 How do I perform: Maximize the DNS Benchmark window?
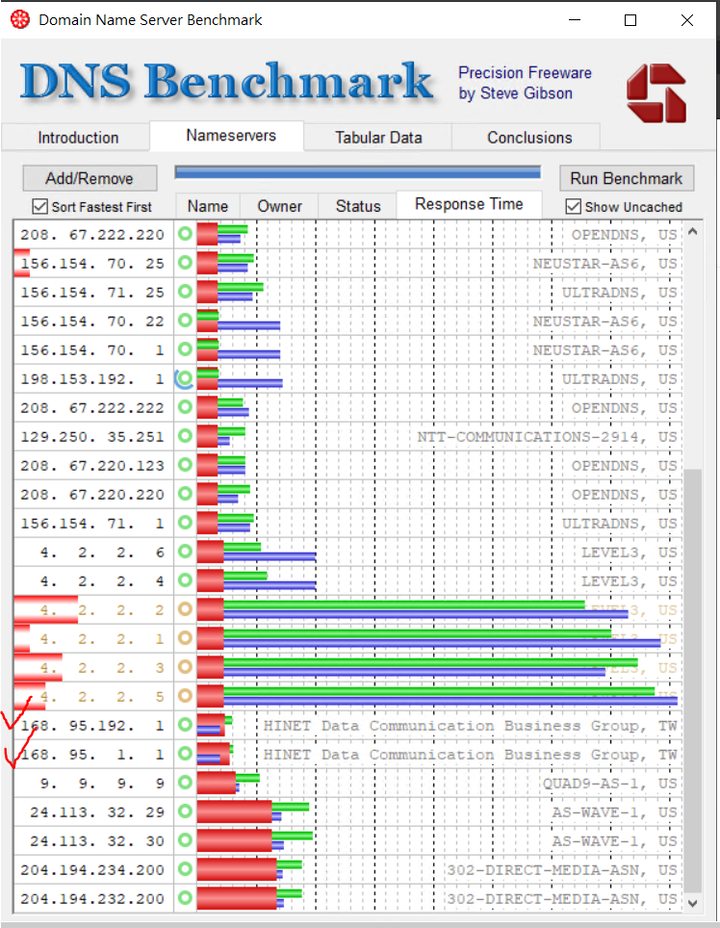tap(631, 20)
